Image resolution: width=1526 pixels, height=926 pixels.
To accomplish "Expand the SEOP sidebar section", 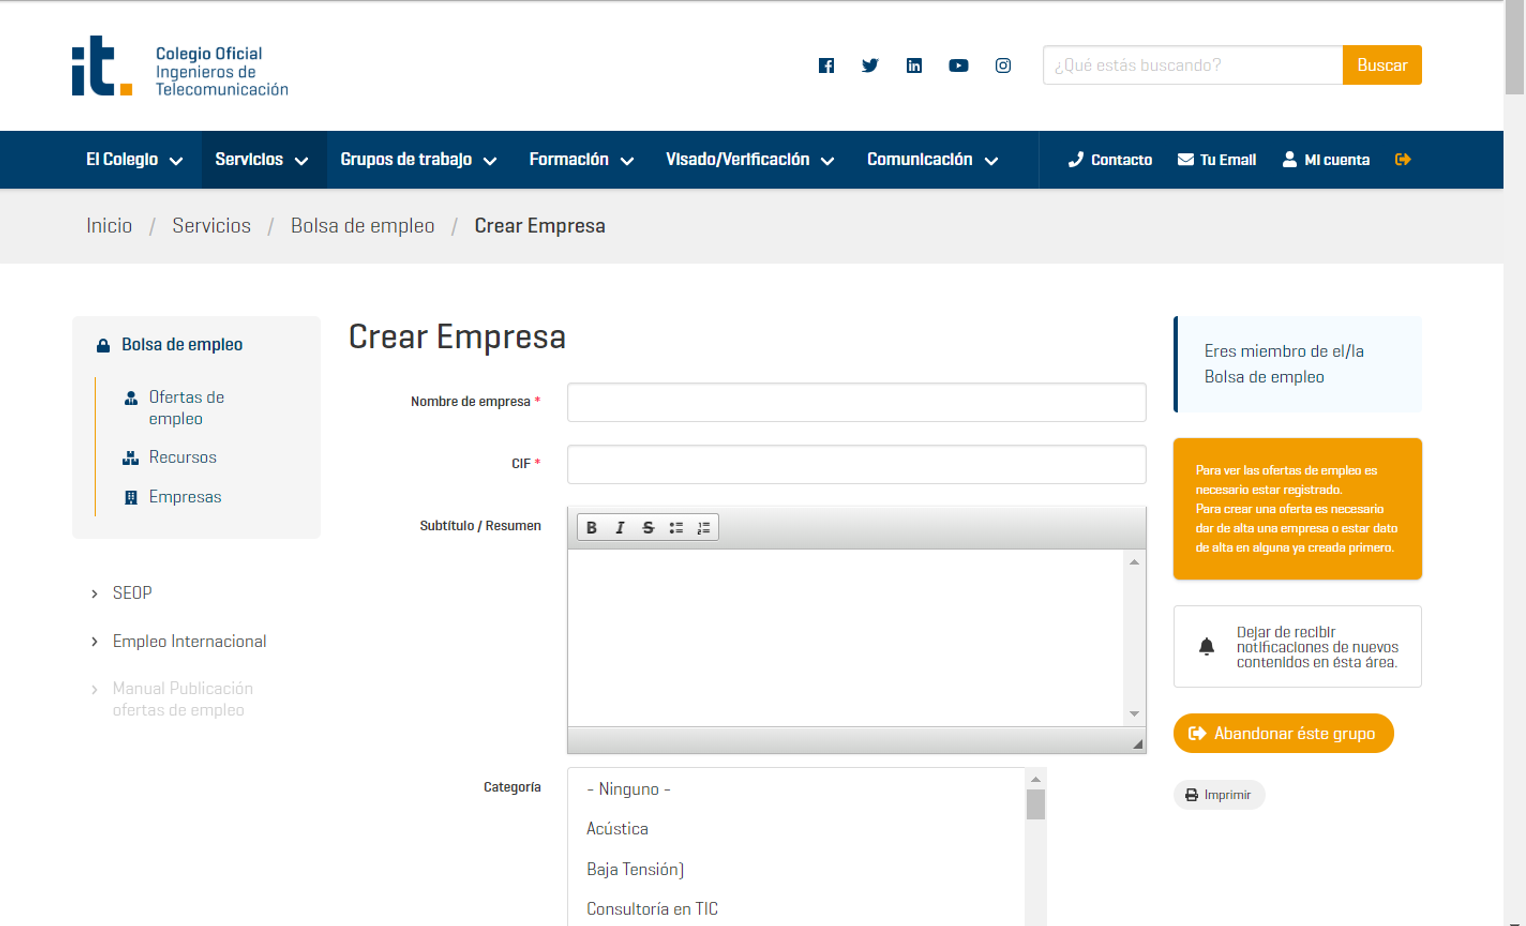I will 131,593.
